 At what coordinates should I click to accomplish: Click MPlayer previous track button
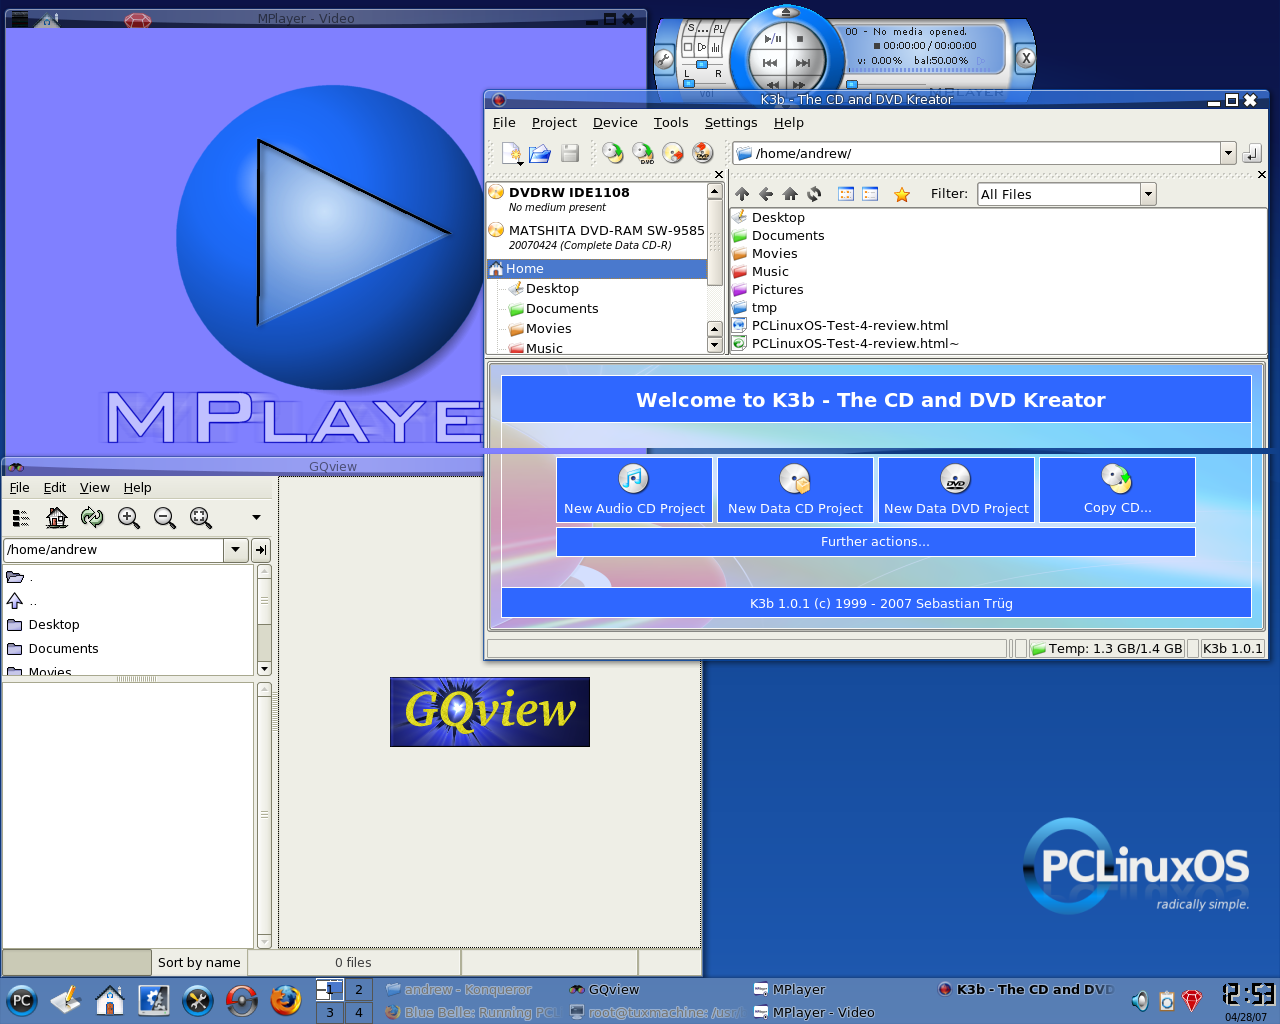[x=769, y=63]
